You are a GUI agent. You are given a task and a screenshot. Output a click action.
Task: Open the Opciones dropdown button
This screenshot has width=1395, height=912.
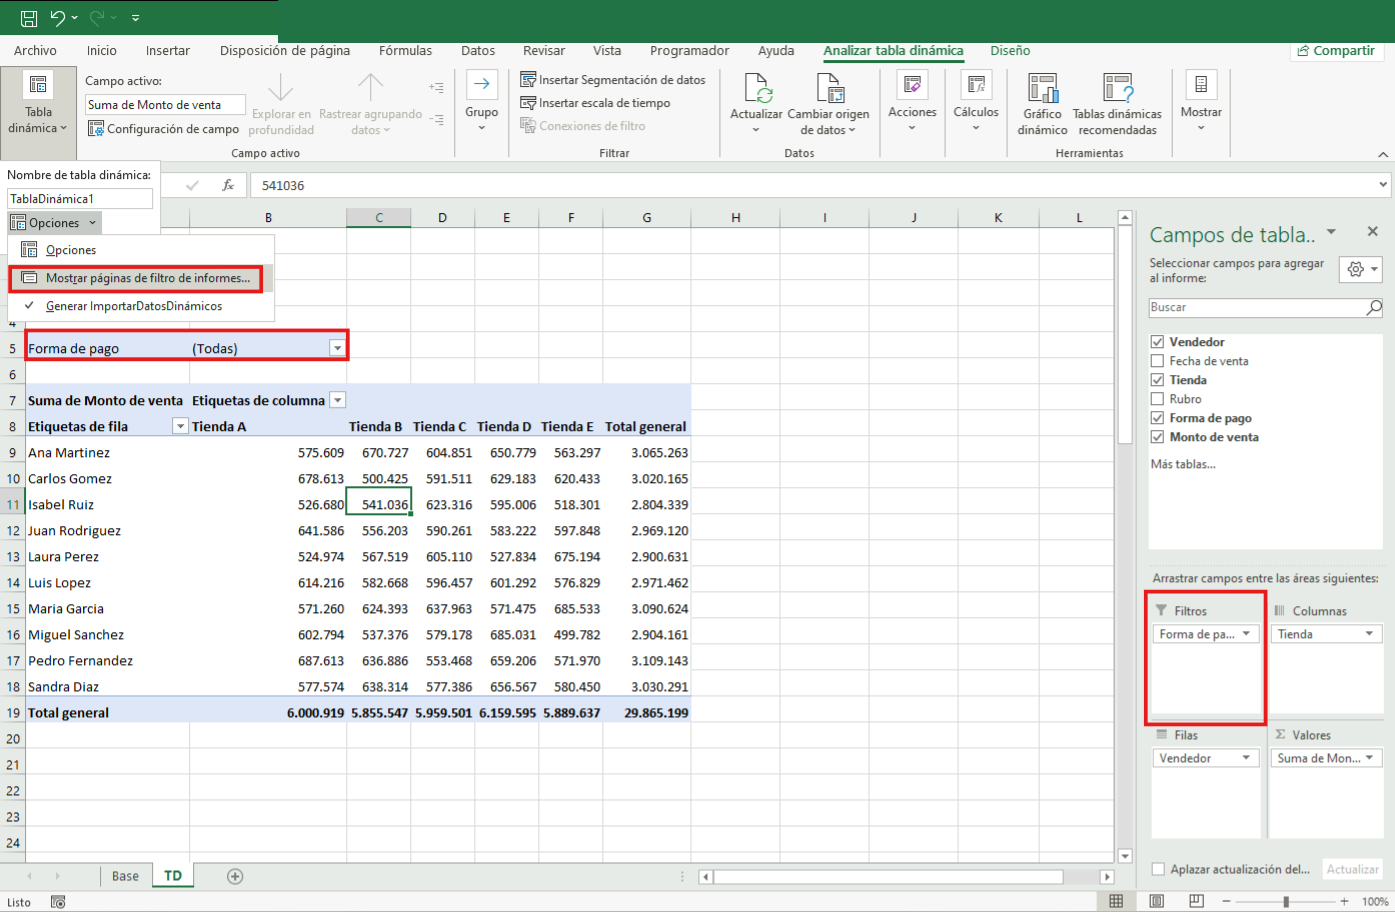point(55,223)
